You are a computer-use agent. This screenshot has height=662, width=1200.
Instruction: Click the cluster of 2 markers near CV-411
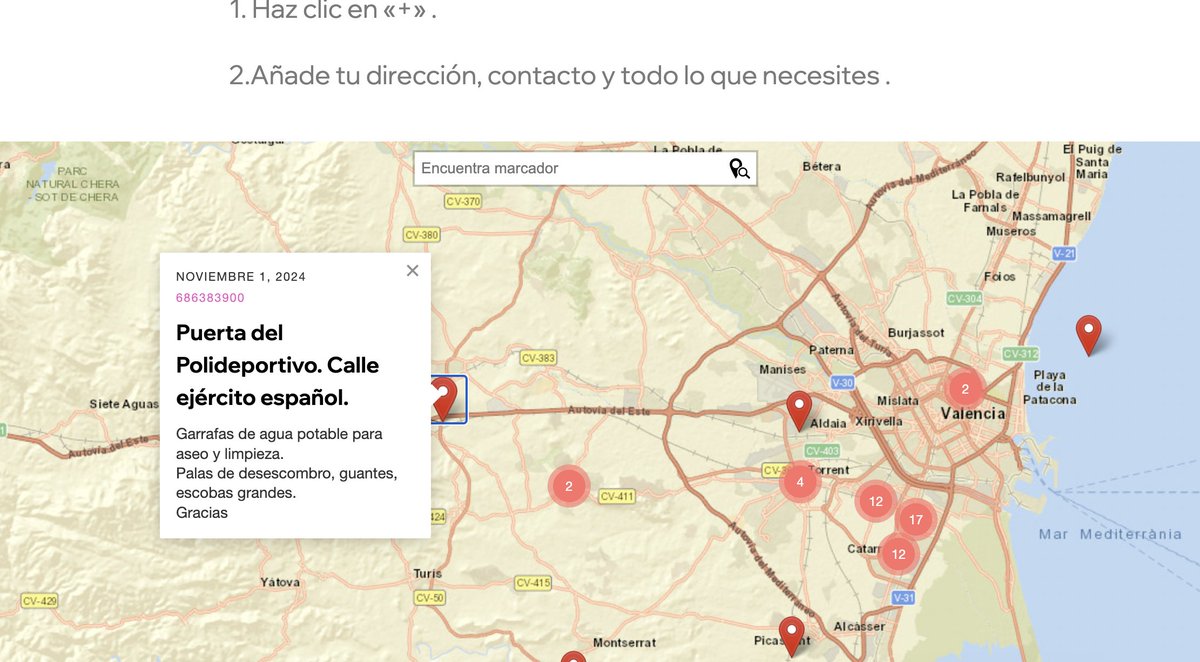click(x=568, y=485)
